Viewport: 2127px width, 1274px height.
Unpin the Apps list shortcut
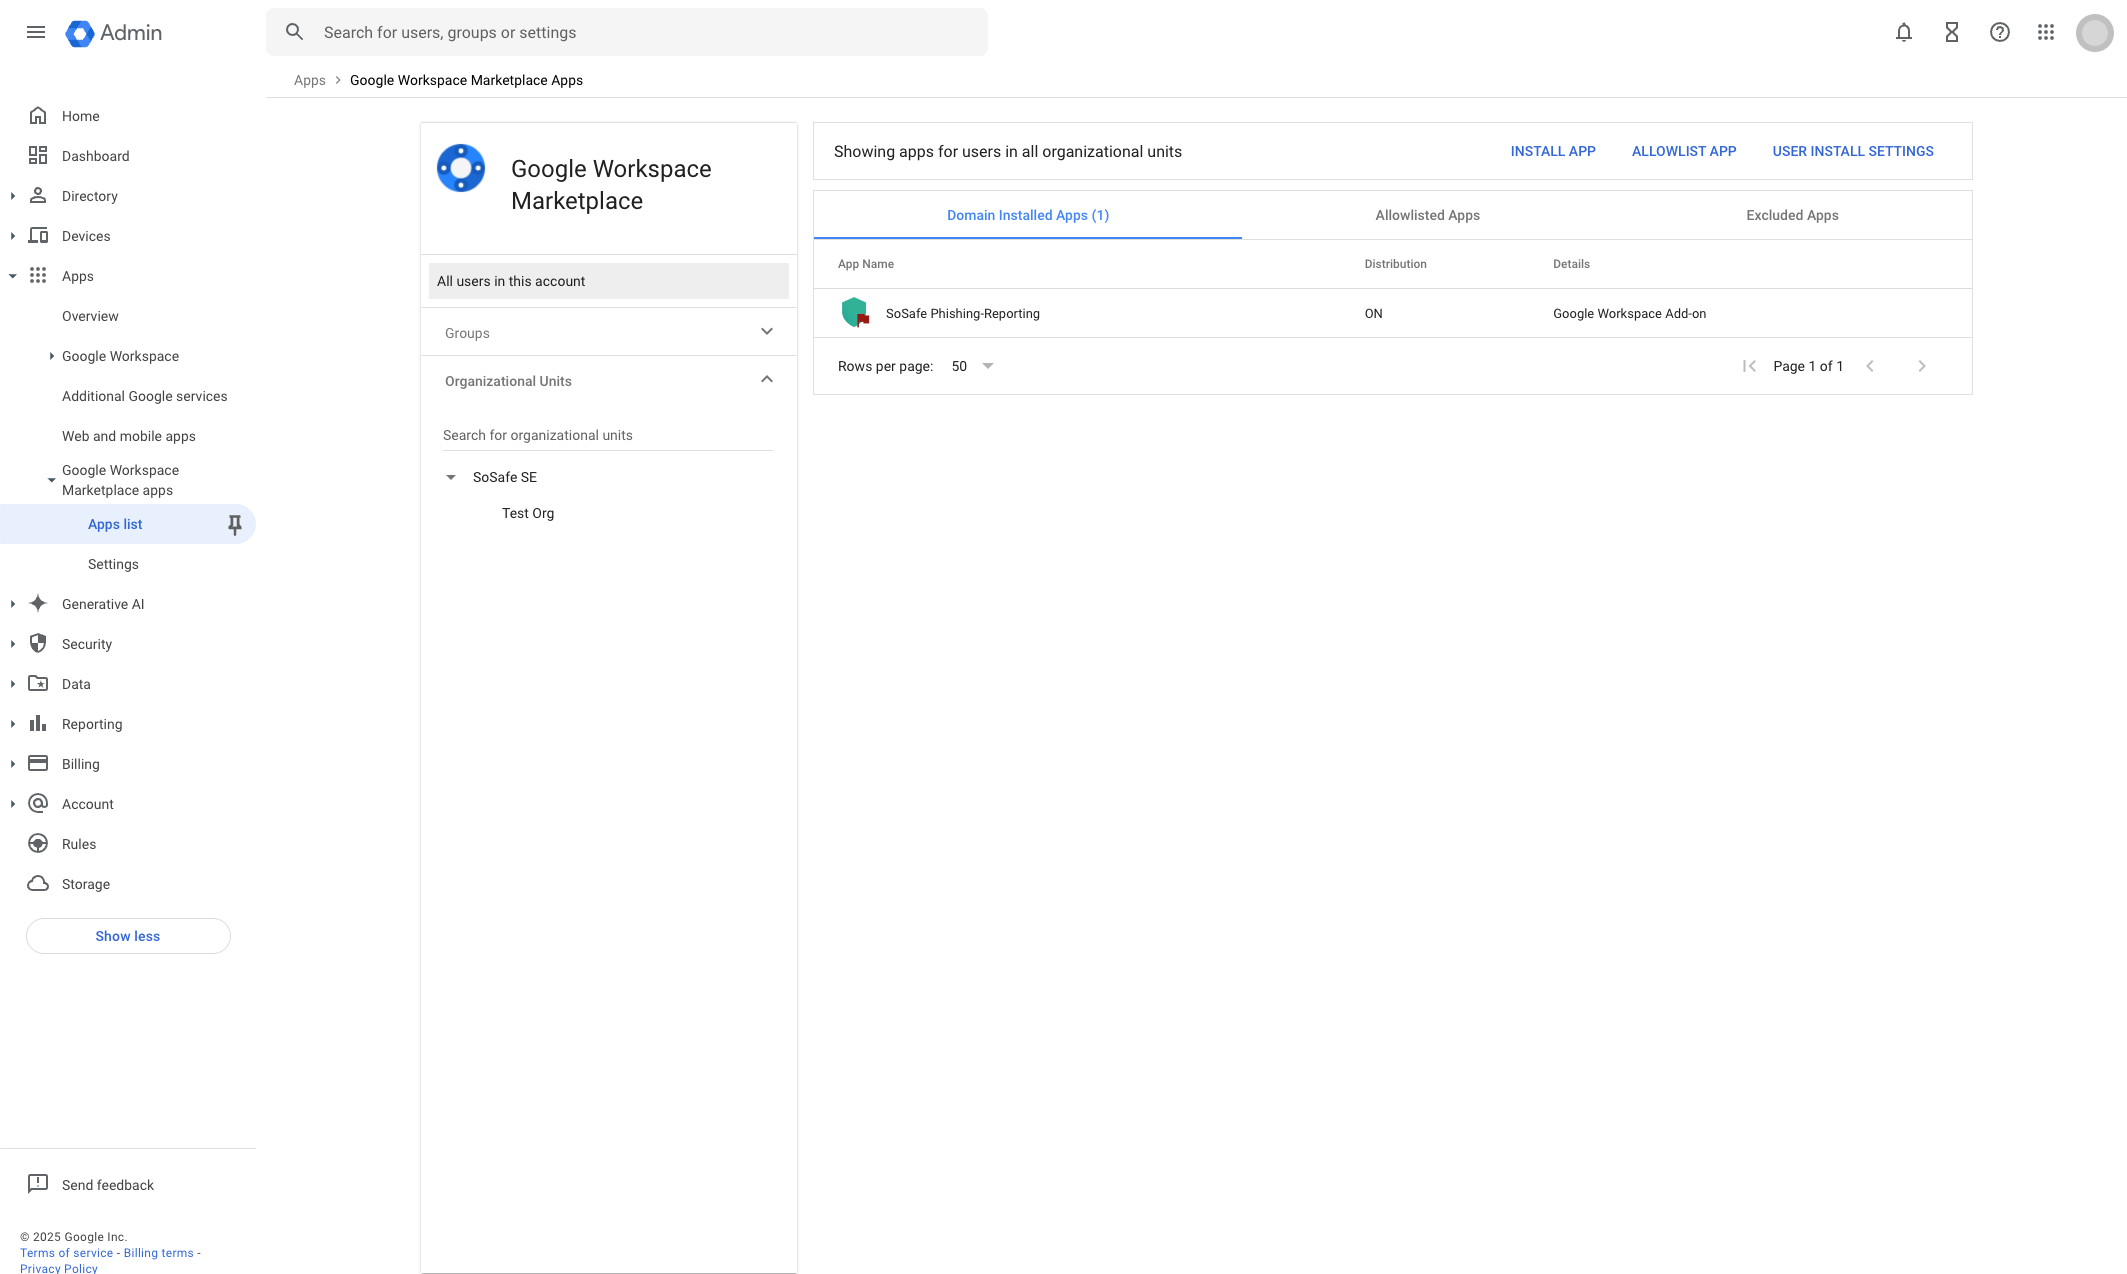(234, 524)
